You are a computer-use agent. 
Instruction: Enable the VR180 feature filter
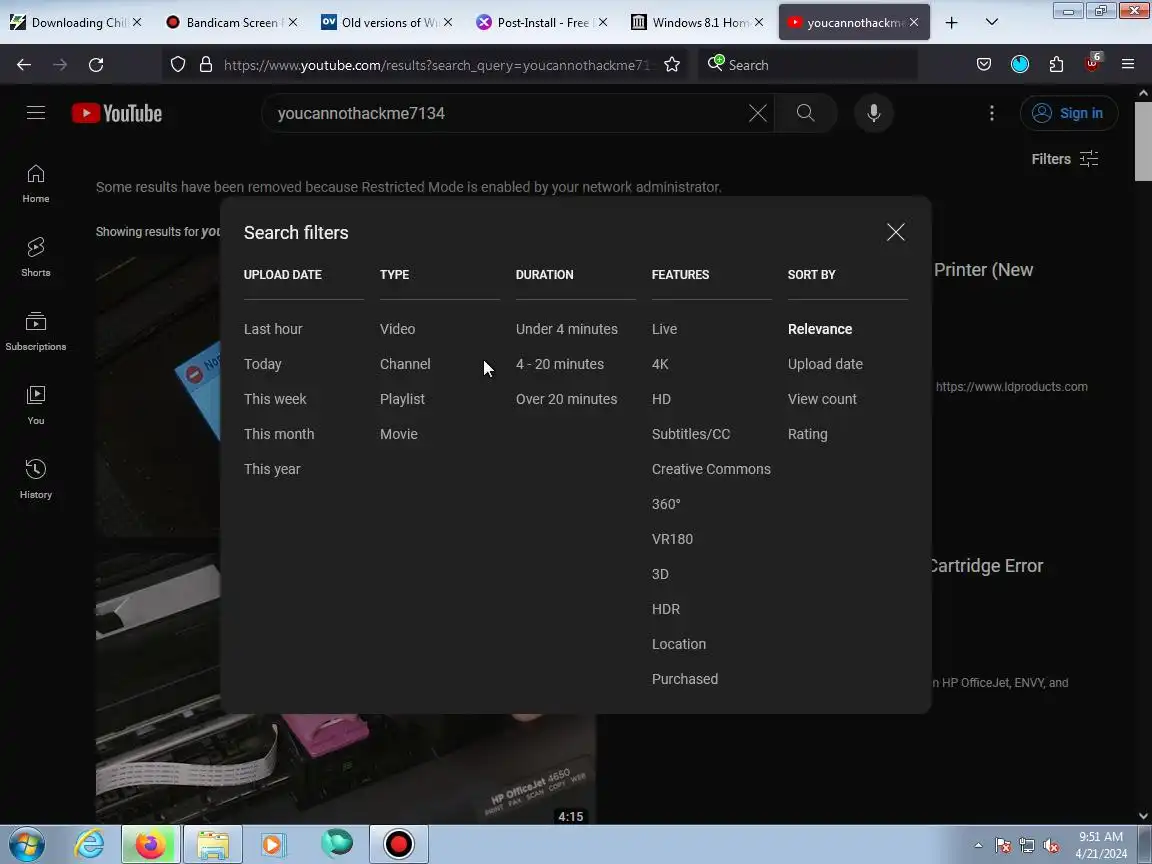point(672,539)
